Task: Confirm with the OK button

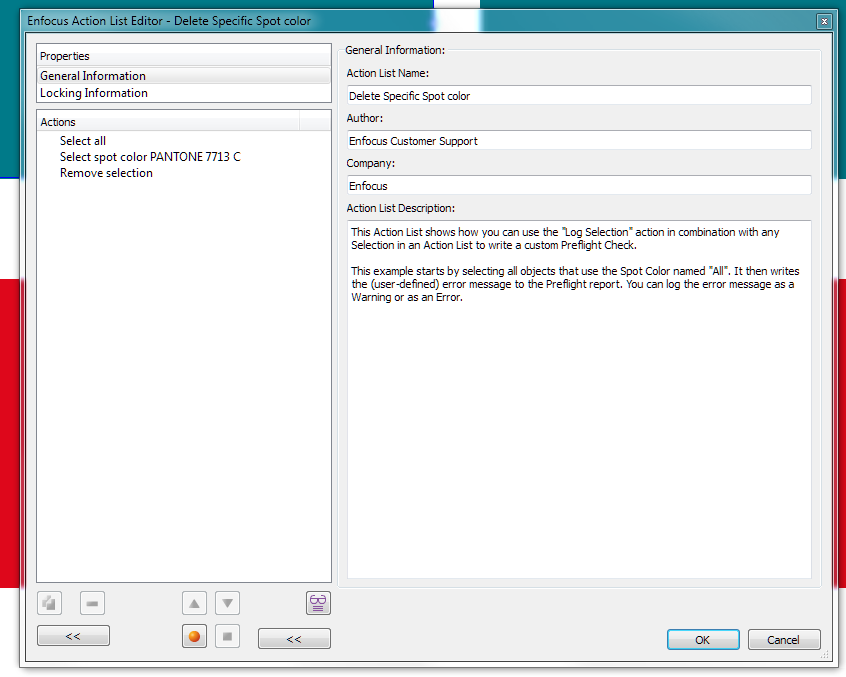Action: tap(703, 640)
